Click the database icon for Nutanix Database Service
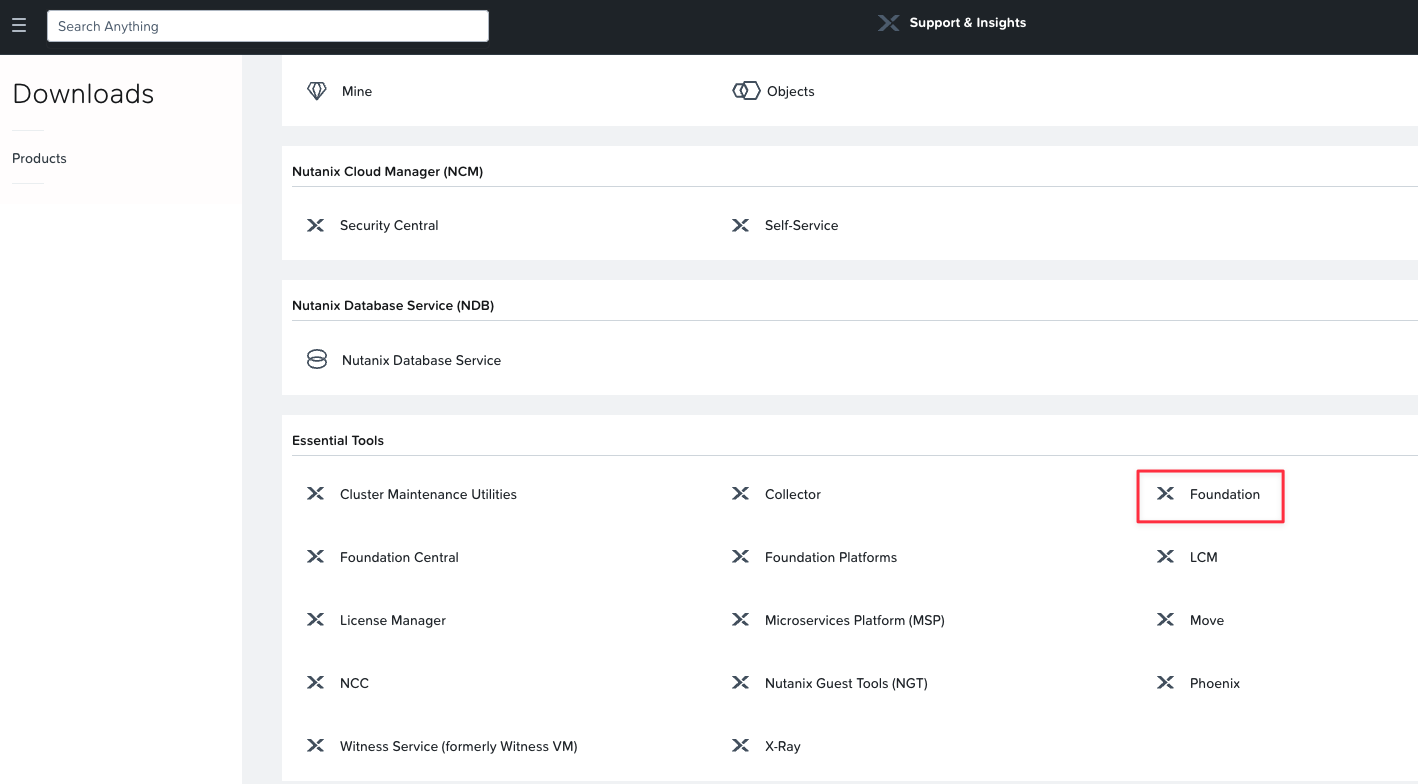This screenshot has height=784, width=1418. [317, 360]
